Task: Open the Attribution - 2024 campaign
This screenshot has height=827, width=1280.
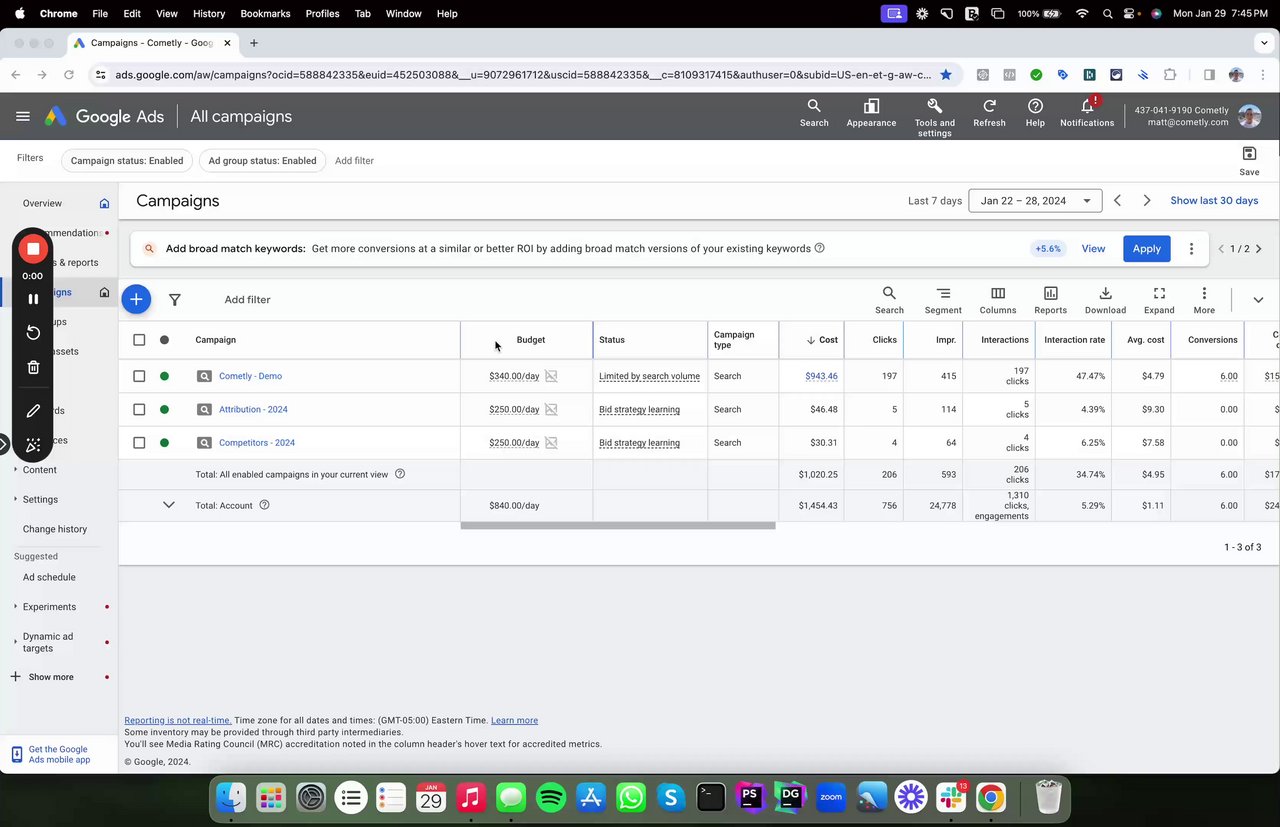Action: [x=253, y=409]
